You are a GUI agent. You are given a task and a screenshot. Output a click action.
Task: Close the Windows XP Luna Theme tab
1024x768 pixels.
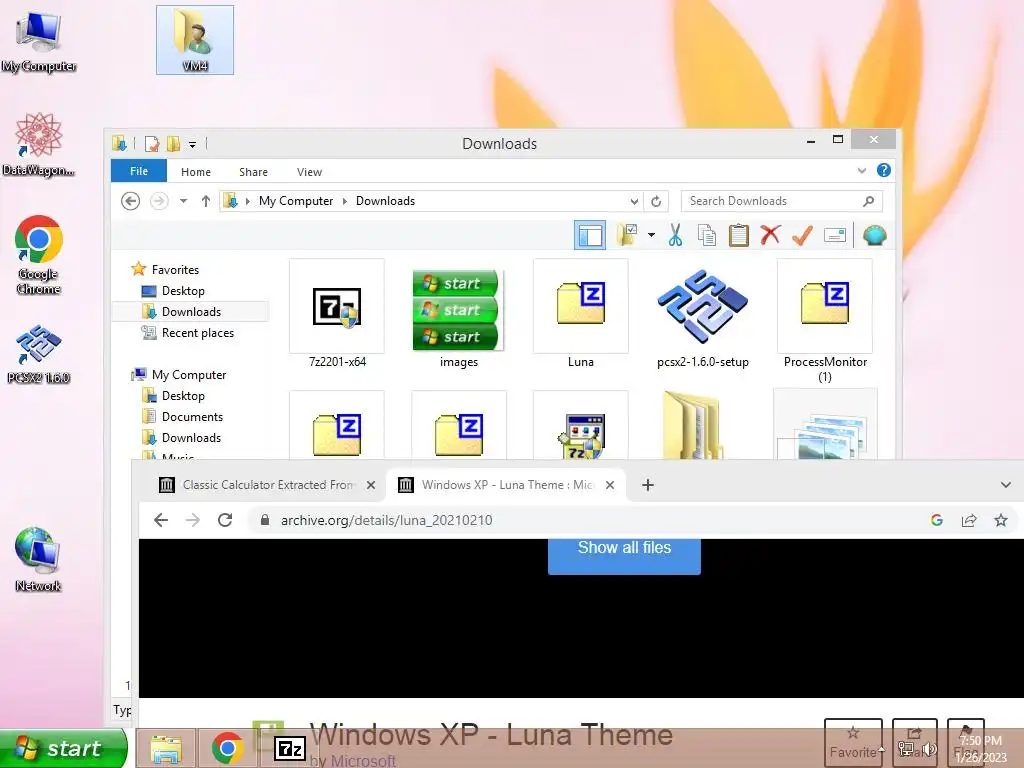point(609,485)
